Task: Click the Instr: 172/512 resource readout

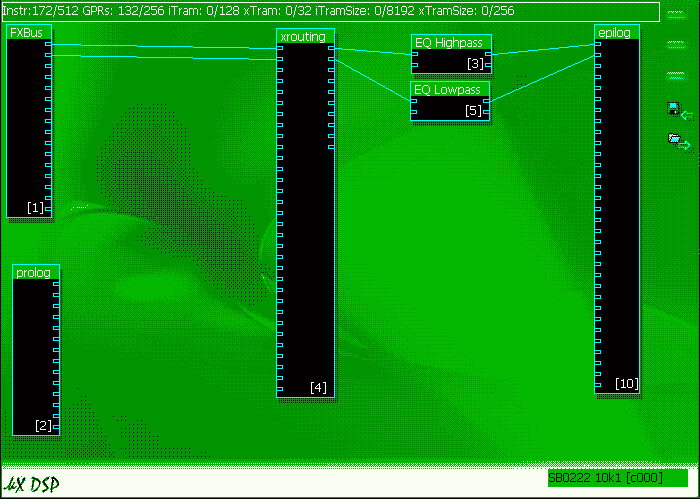Action: point(41,11)
